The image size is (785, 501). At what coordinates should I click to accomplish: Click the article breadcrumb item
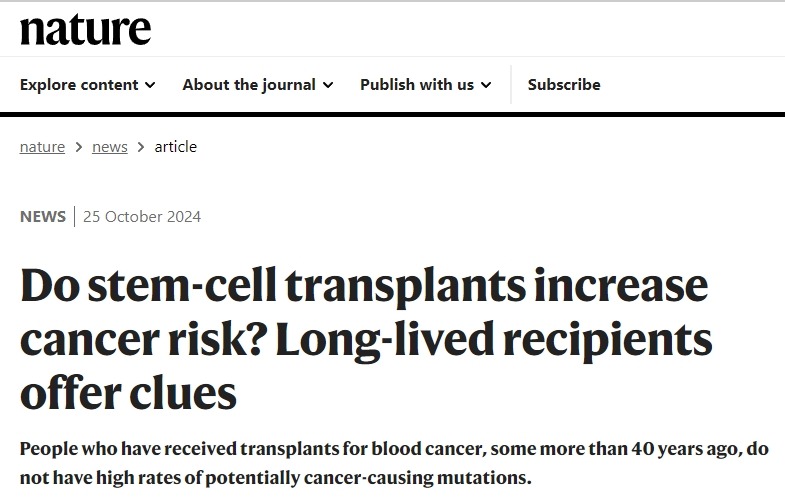[175, 147]
